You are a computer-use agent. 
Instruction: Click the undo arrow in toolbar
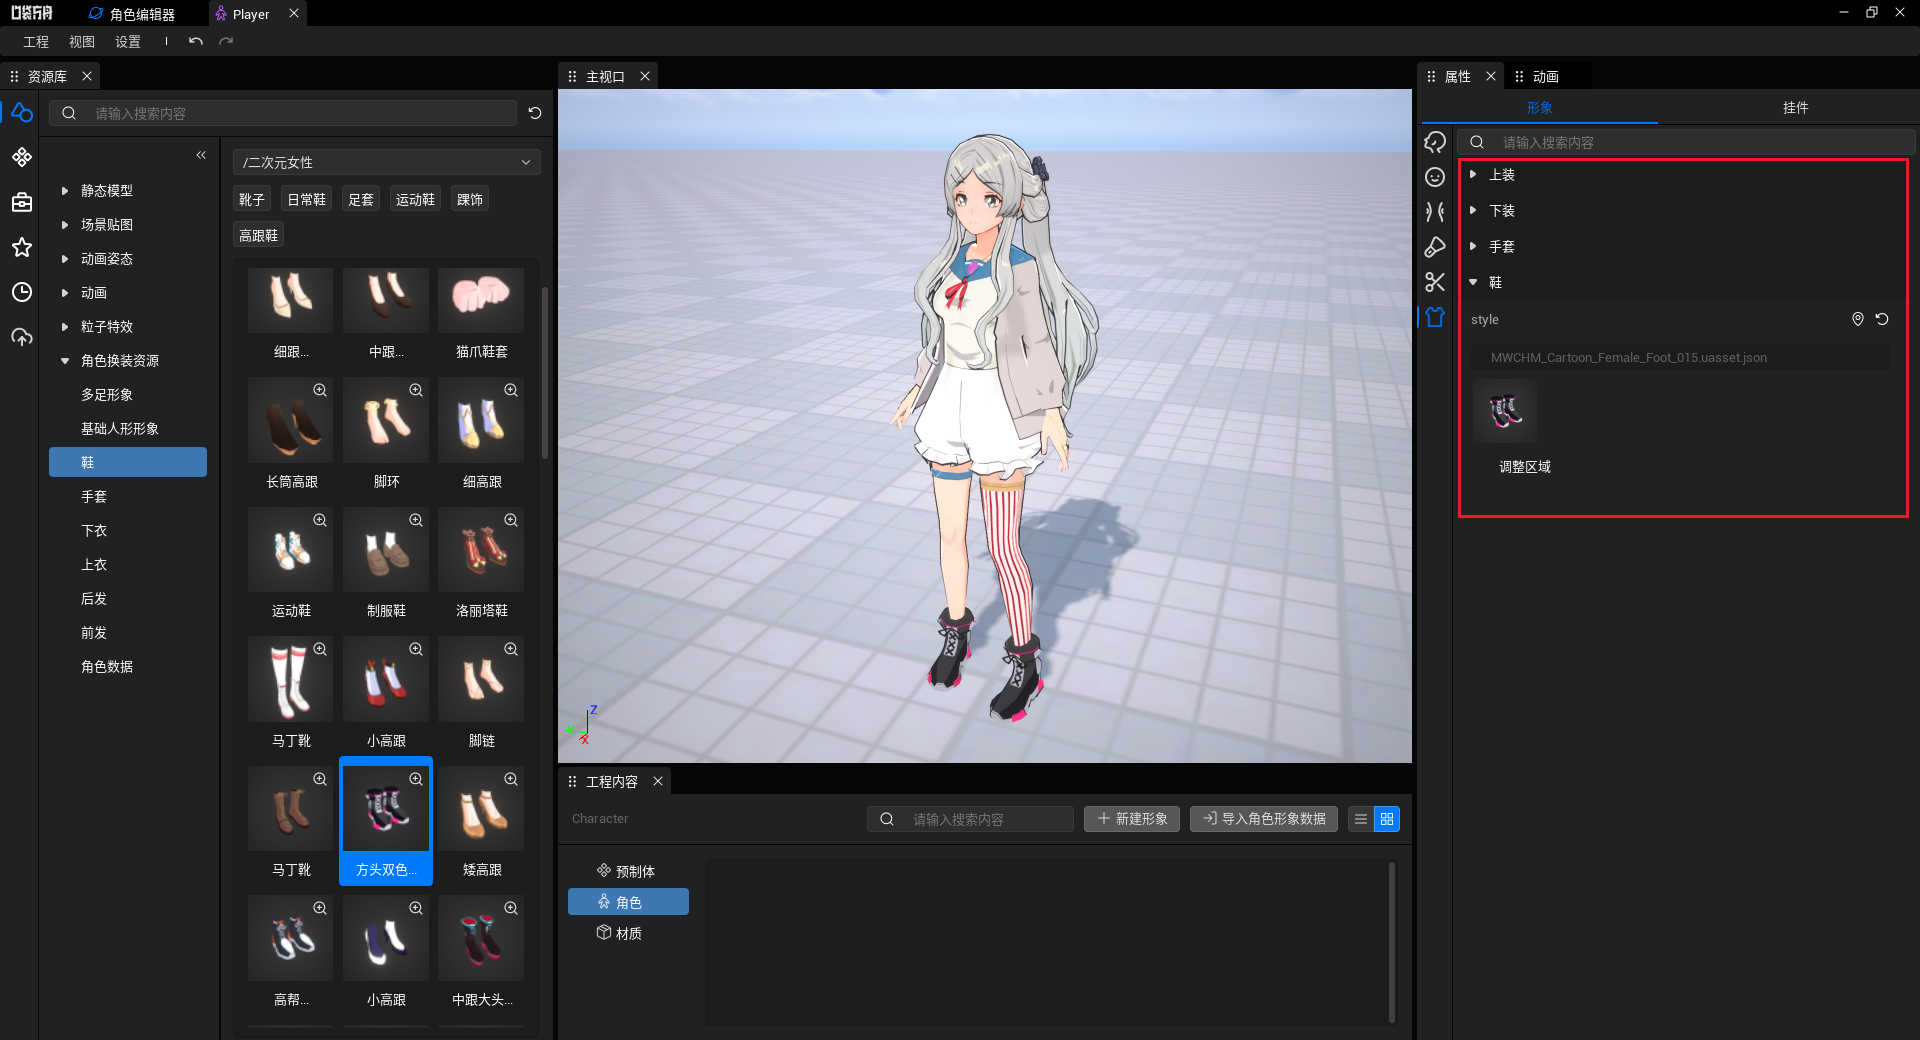(x=196, y=41)
